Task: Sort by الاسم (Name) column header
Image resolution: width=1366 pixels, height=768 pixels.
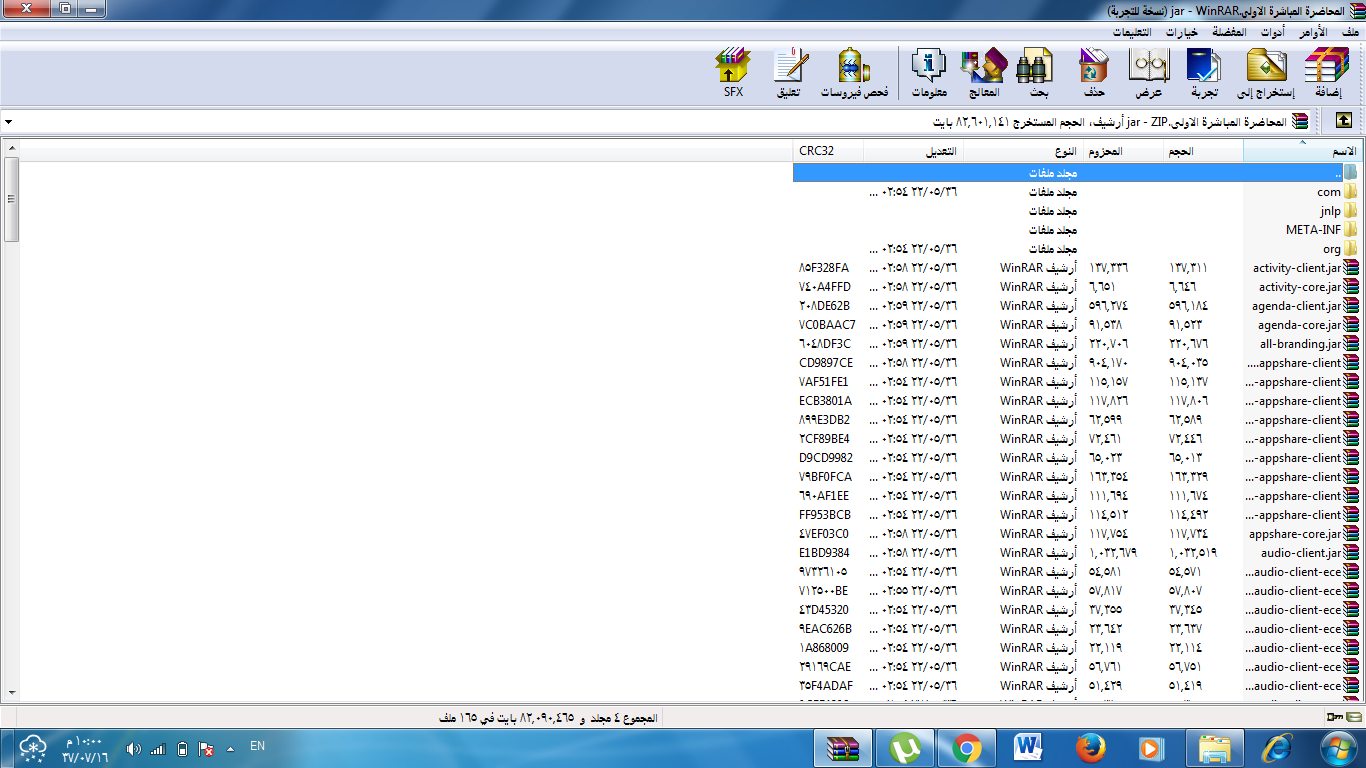Action: tap(1301, 151)
